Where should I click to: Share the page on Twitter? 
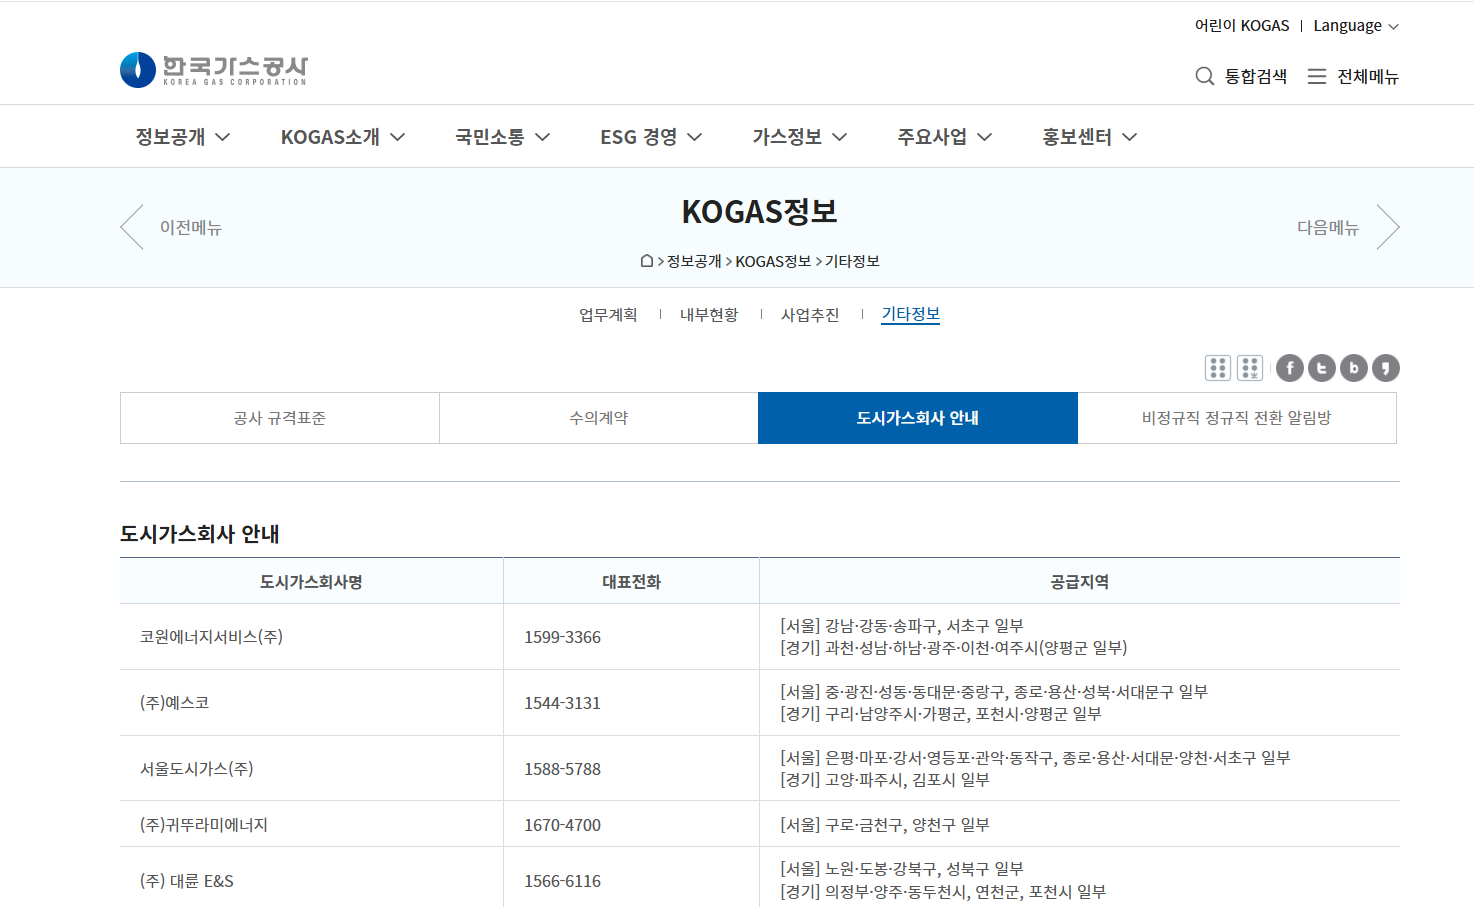tap(1322, 368)
